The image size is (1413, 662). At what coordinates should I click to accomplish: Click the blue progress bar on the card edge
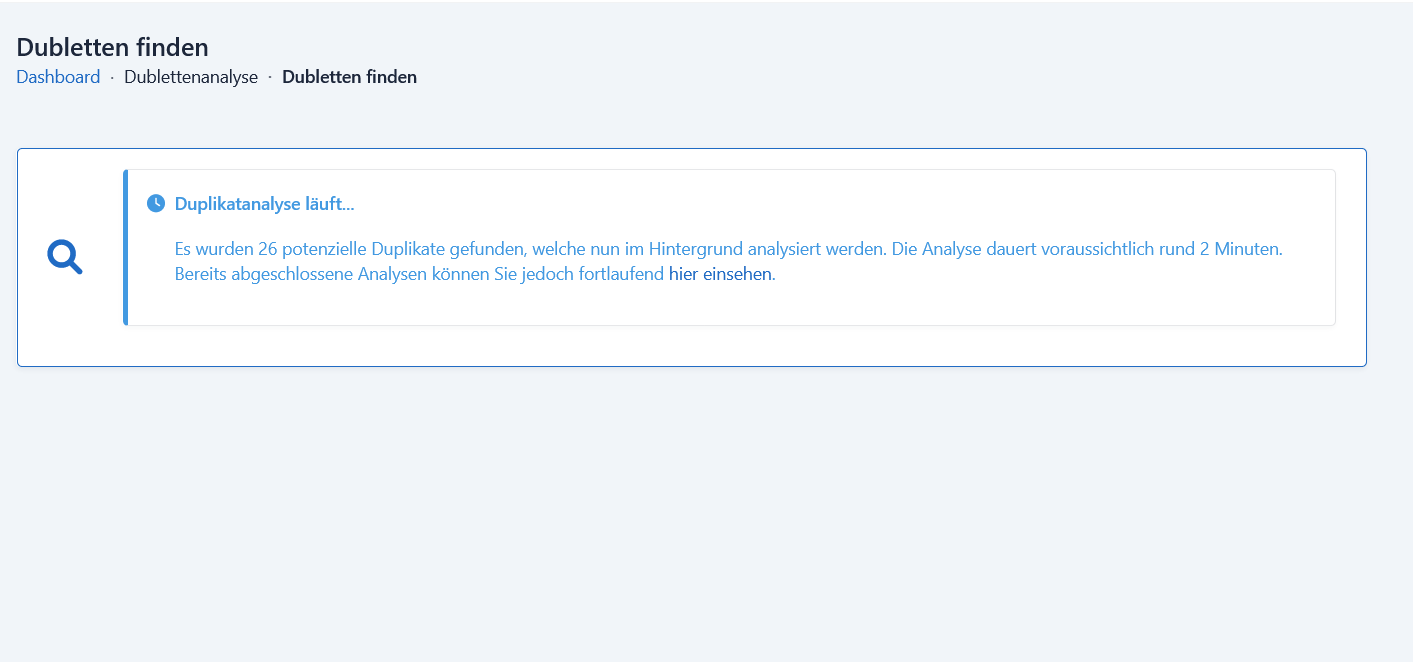click(126, 247)
